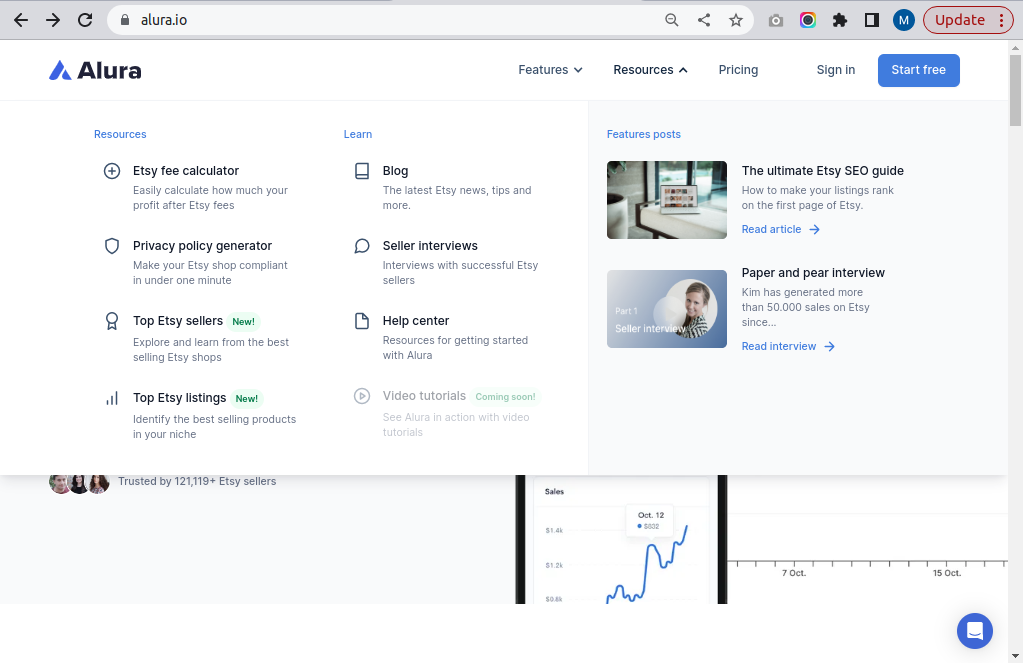The width and height of the screenshot is (1023, 663).
Task: Open the Pricing page
Action: [738, 70]
